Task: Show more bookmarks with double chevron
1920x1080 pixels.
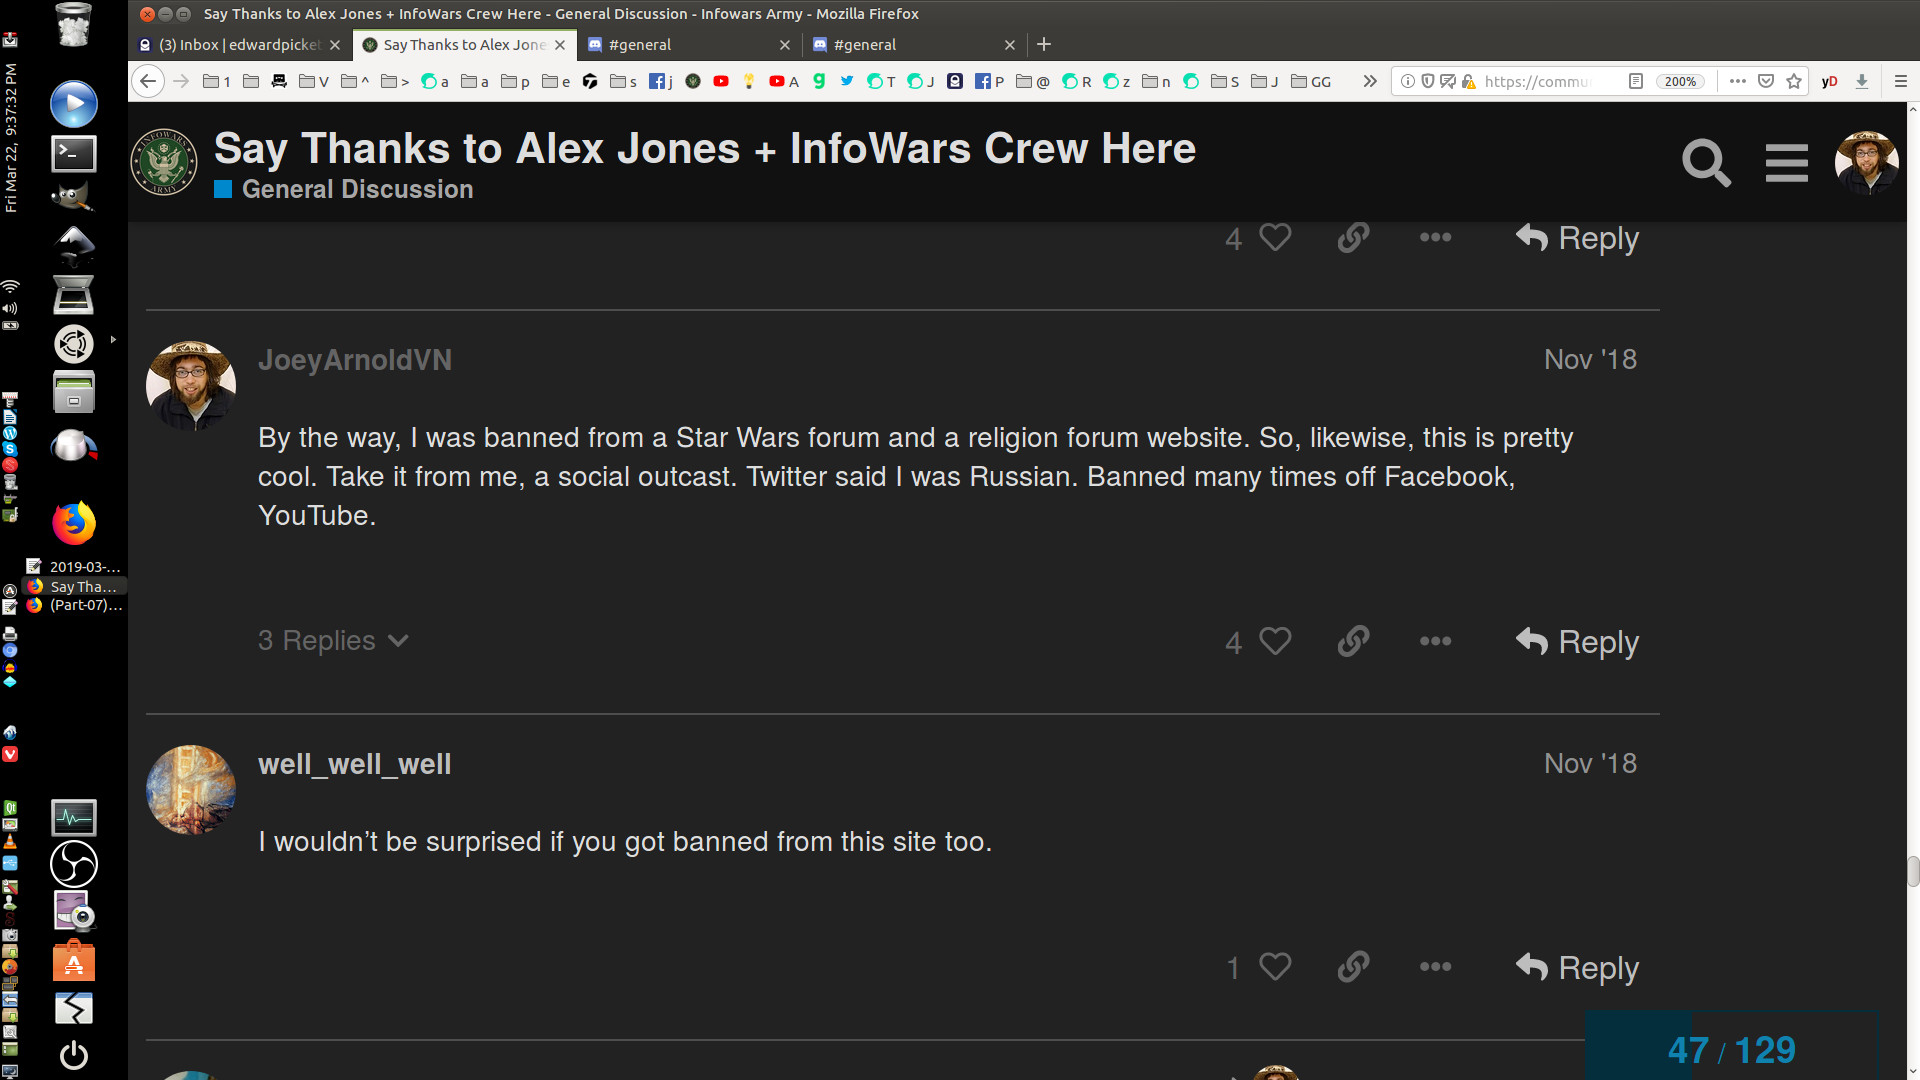Action: [x=1370, y=81]
